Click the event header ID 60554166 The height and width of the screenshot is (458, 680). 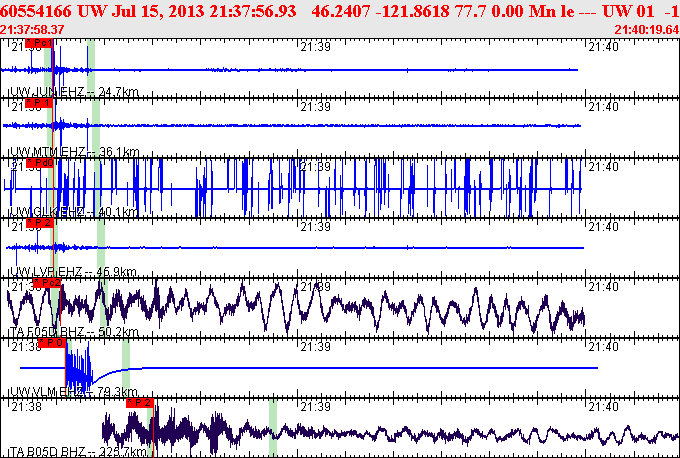36,11
